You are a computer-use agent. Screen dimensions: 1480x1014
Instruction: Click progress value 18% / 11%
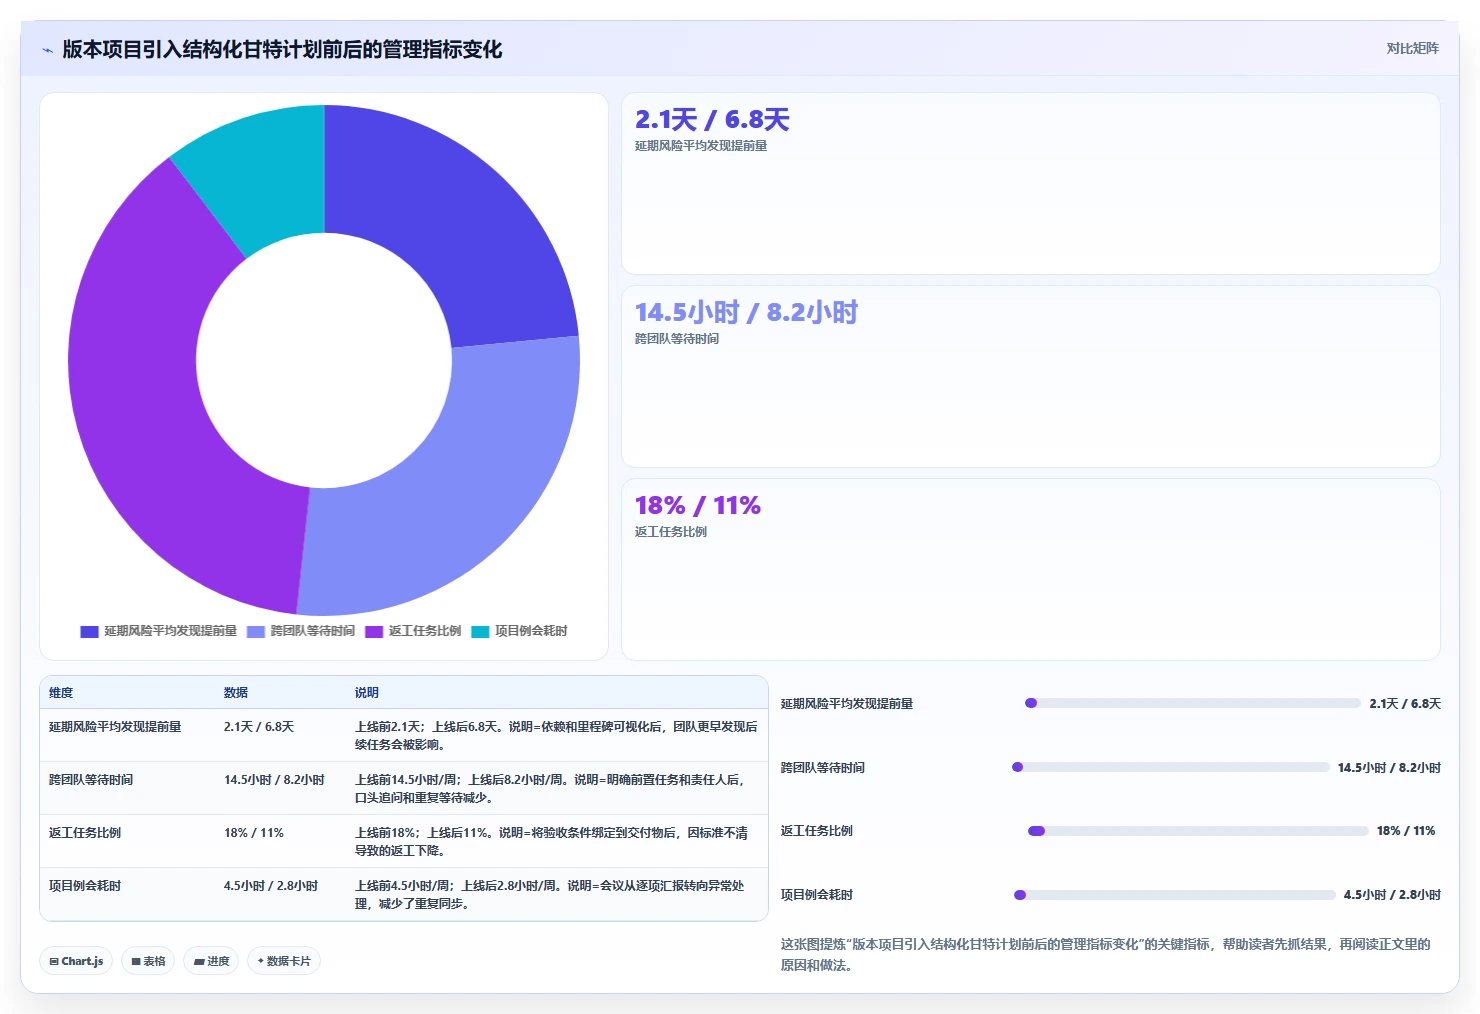click(x=1405, y=831)
